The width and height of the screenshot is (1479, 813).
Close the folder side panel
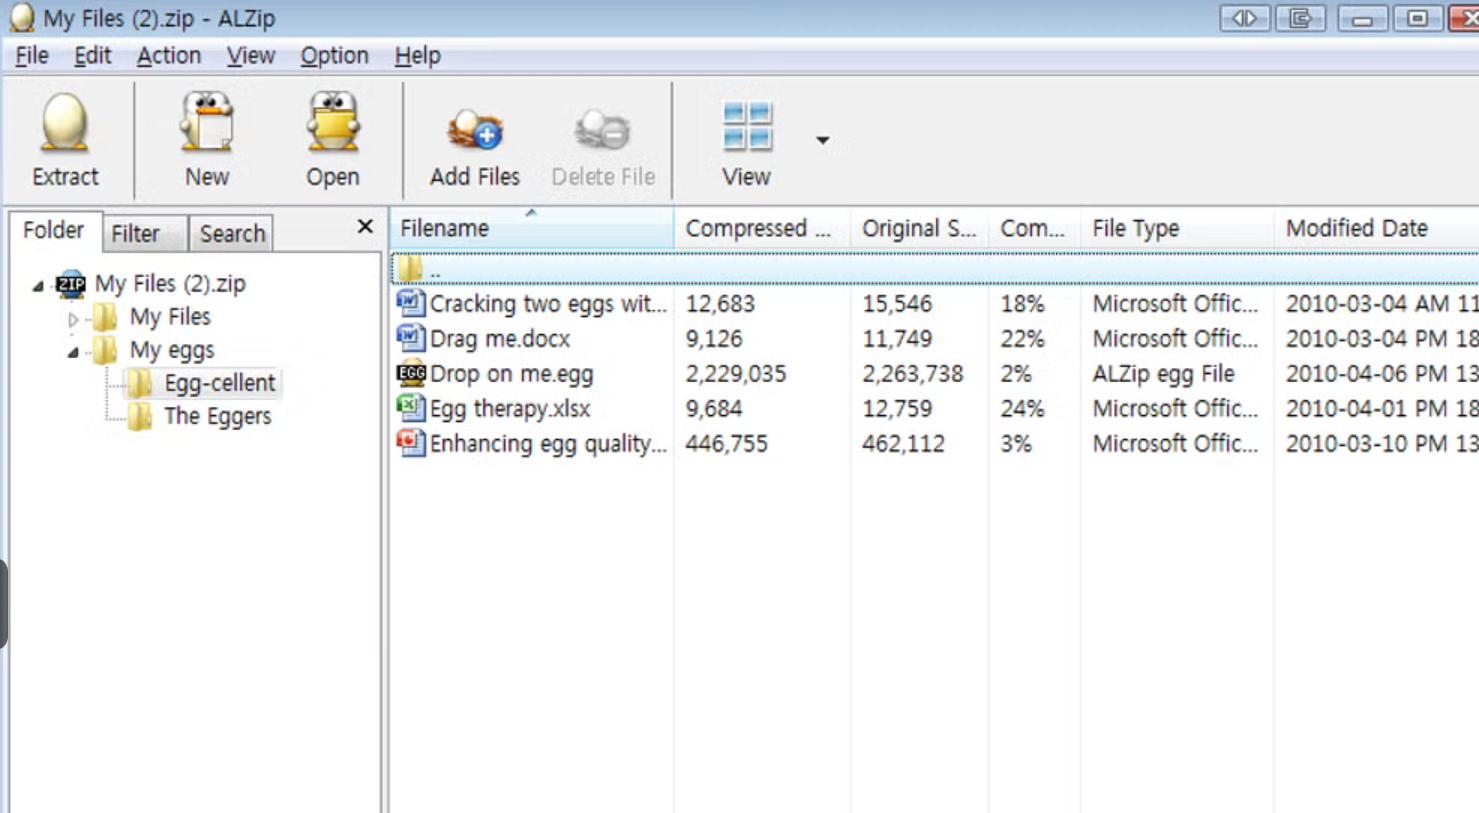[x=365, y=227]
